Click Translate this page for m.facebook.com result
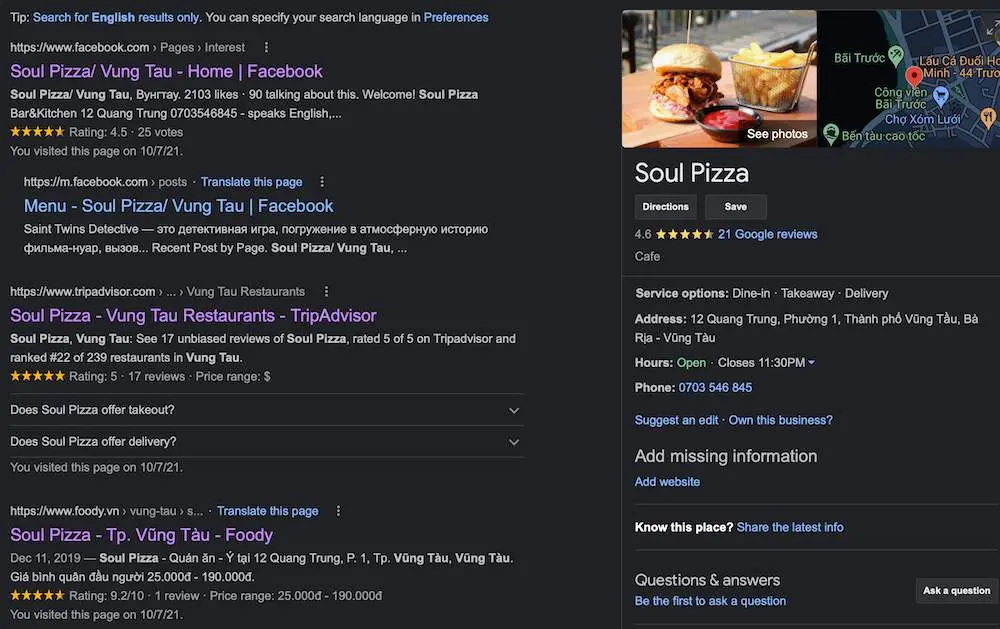This screenshot has height=629, width=1000. (251, 182)
